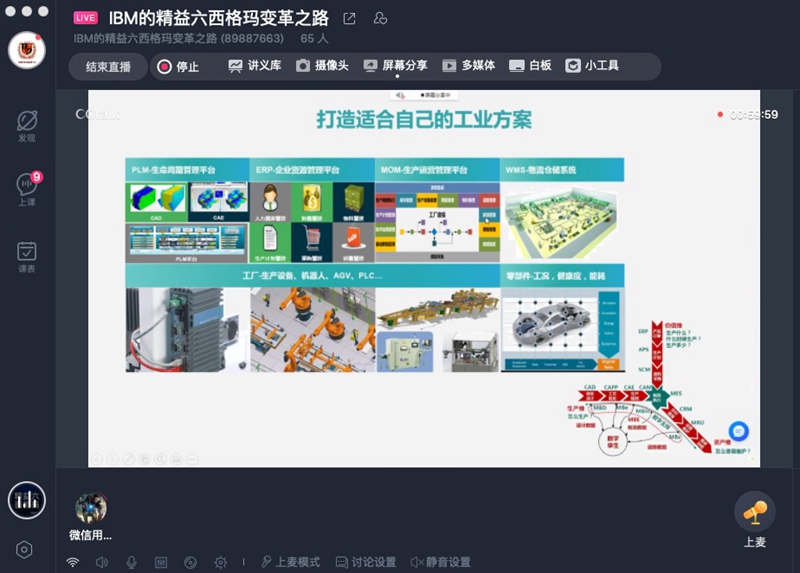Open the 课表 schedule sidebar icon
The image size is (800, 573).
27,257
